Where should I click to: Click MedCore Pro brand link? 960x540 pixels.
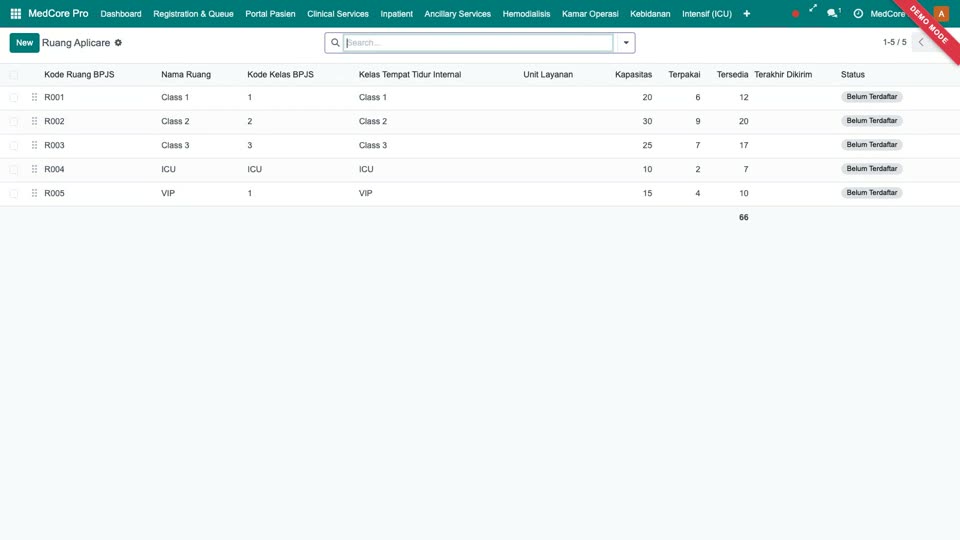pos(58,13)
